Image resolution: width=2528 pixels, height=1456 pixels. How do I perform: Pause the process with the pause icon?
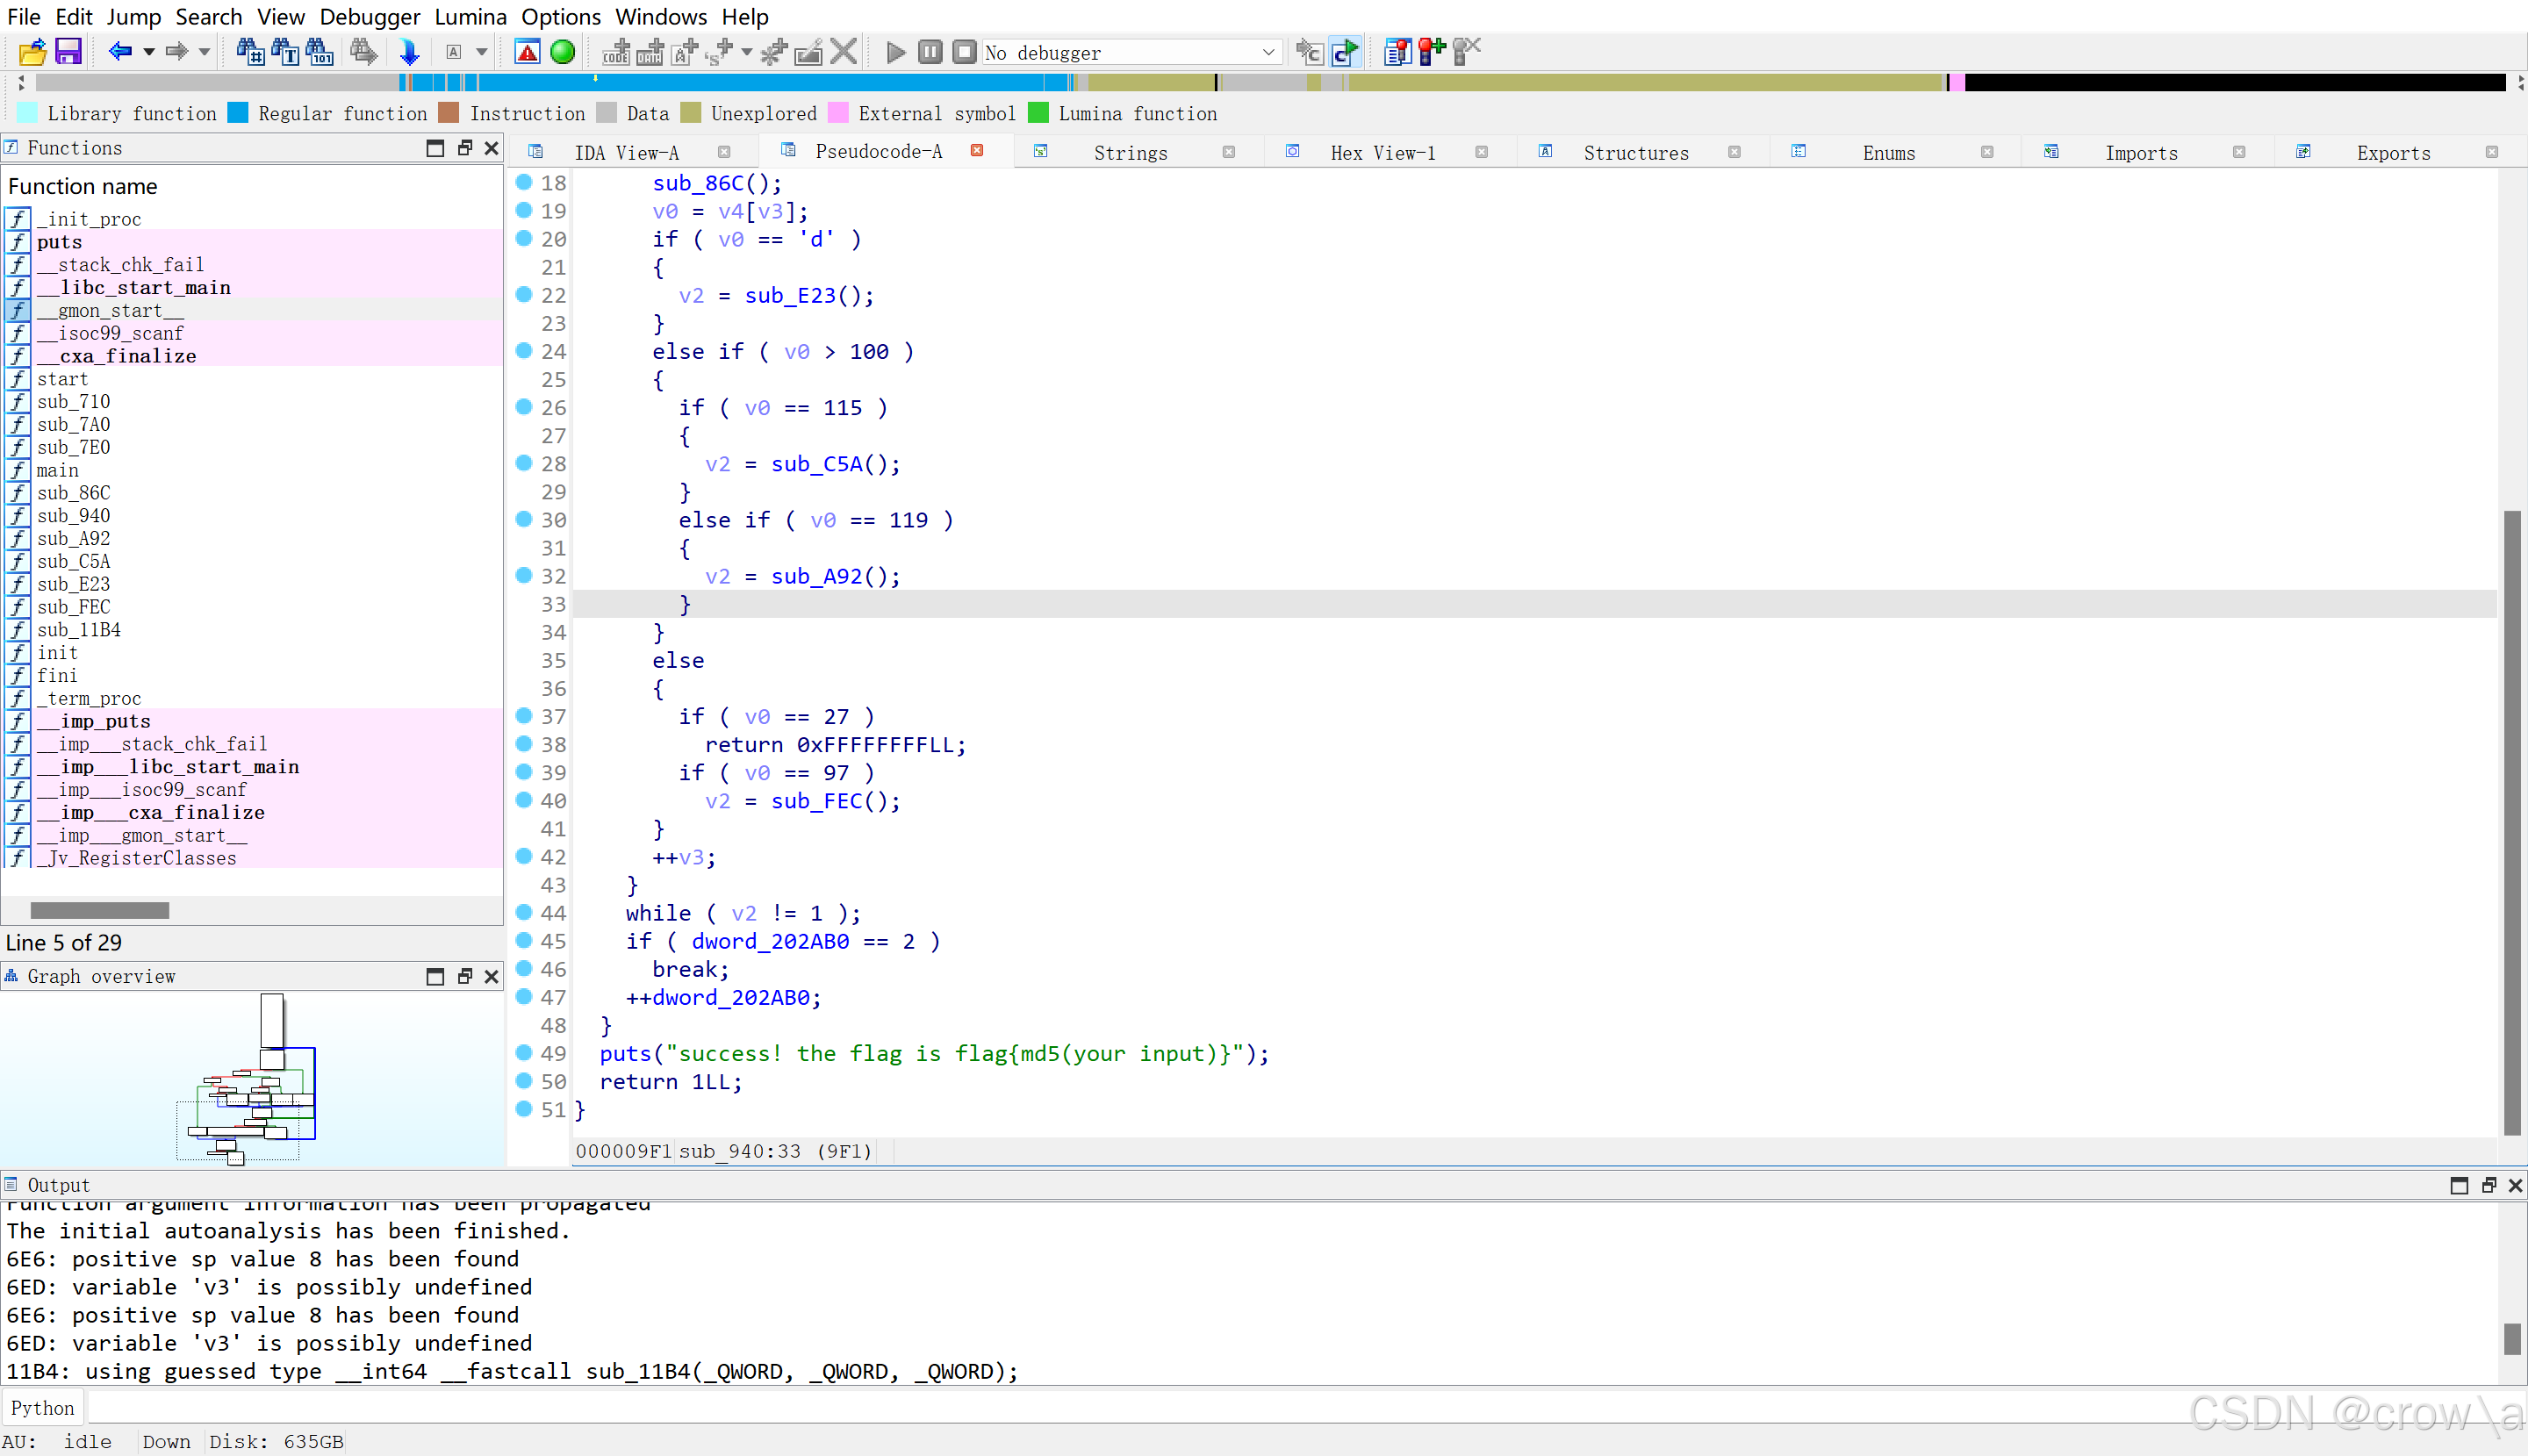[929, 52]
